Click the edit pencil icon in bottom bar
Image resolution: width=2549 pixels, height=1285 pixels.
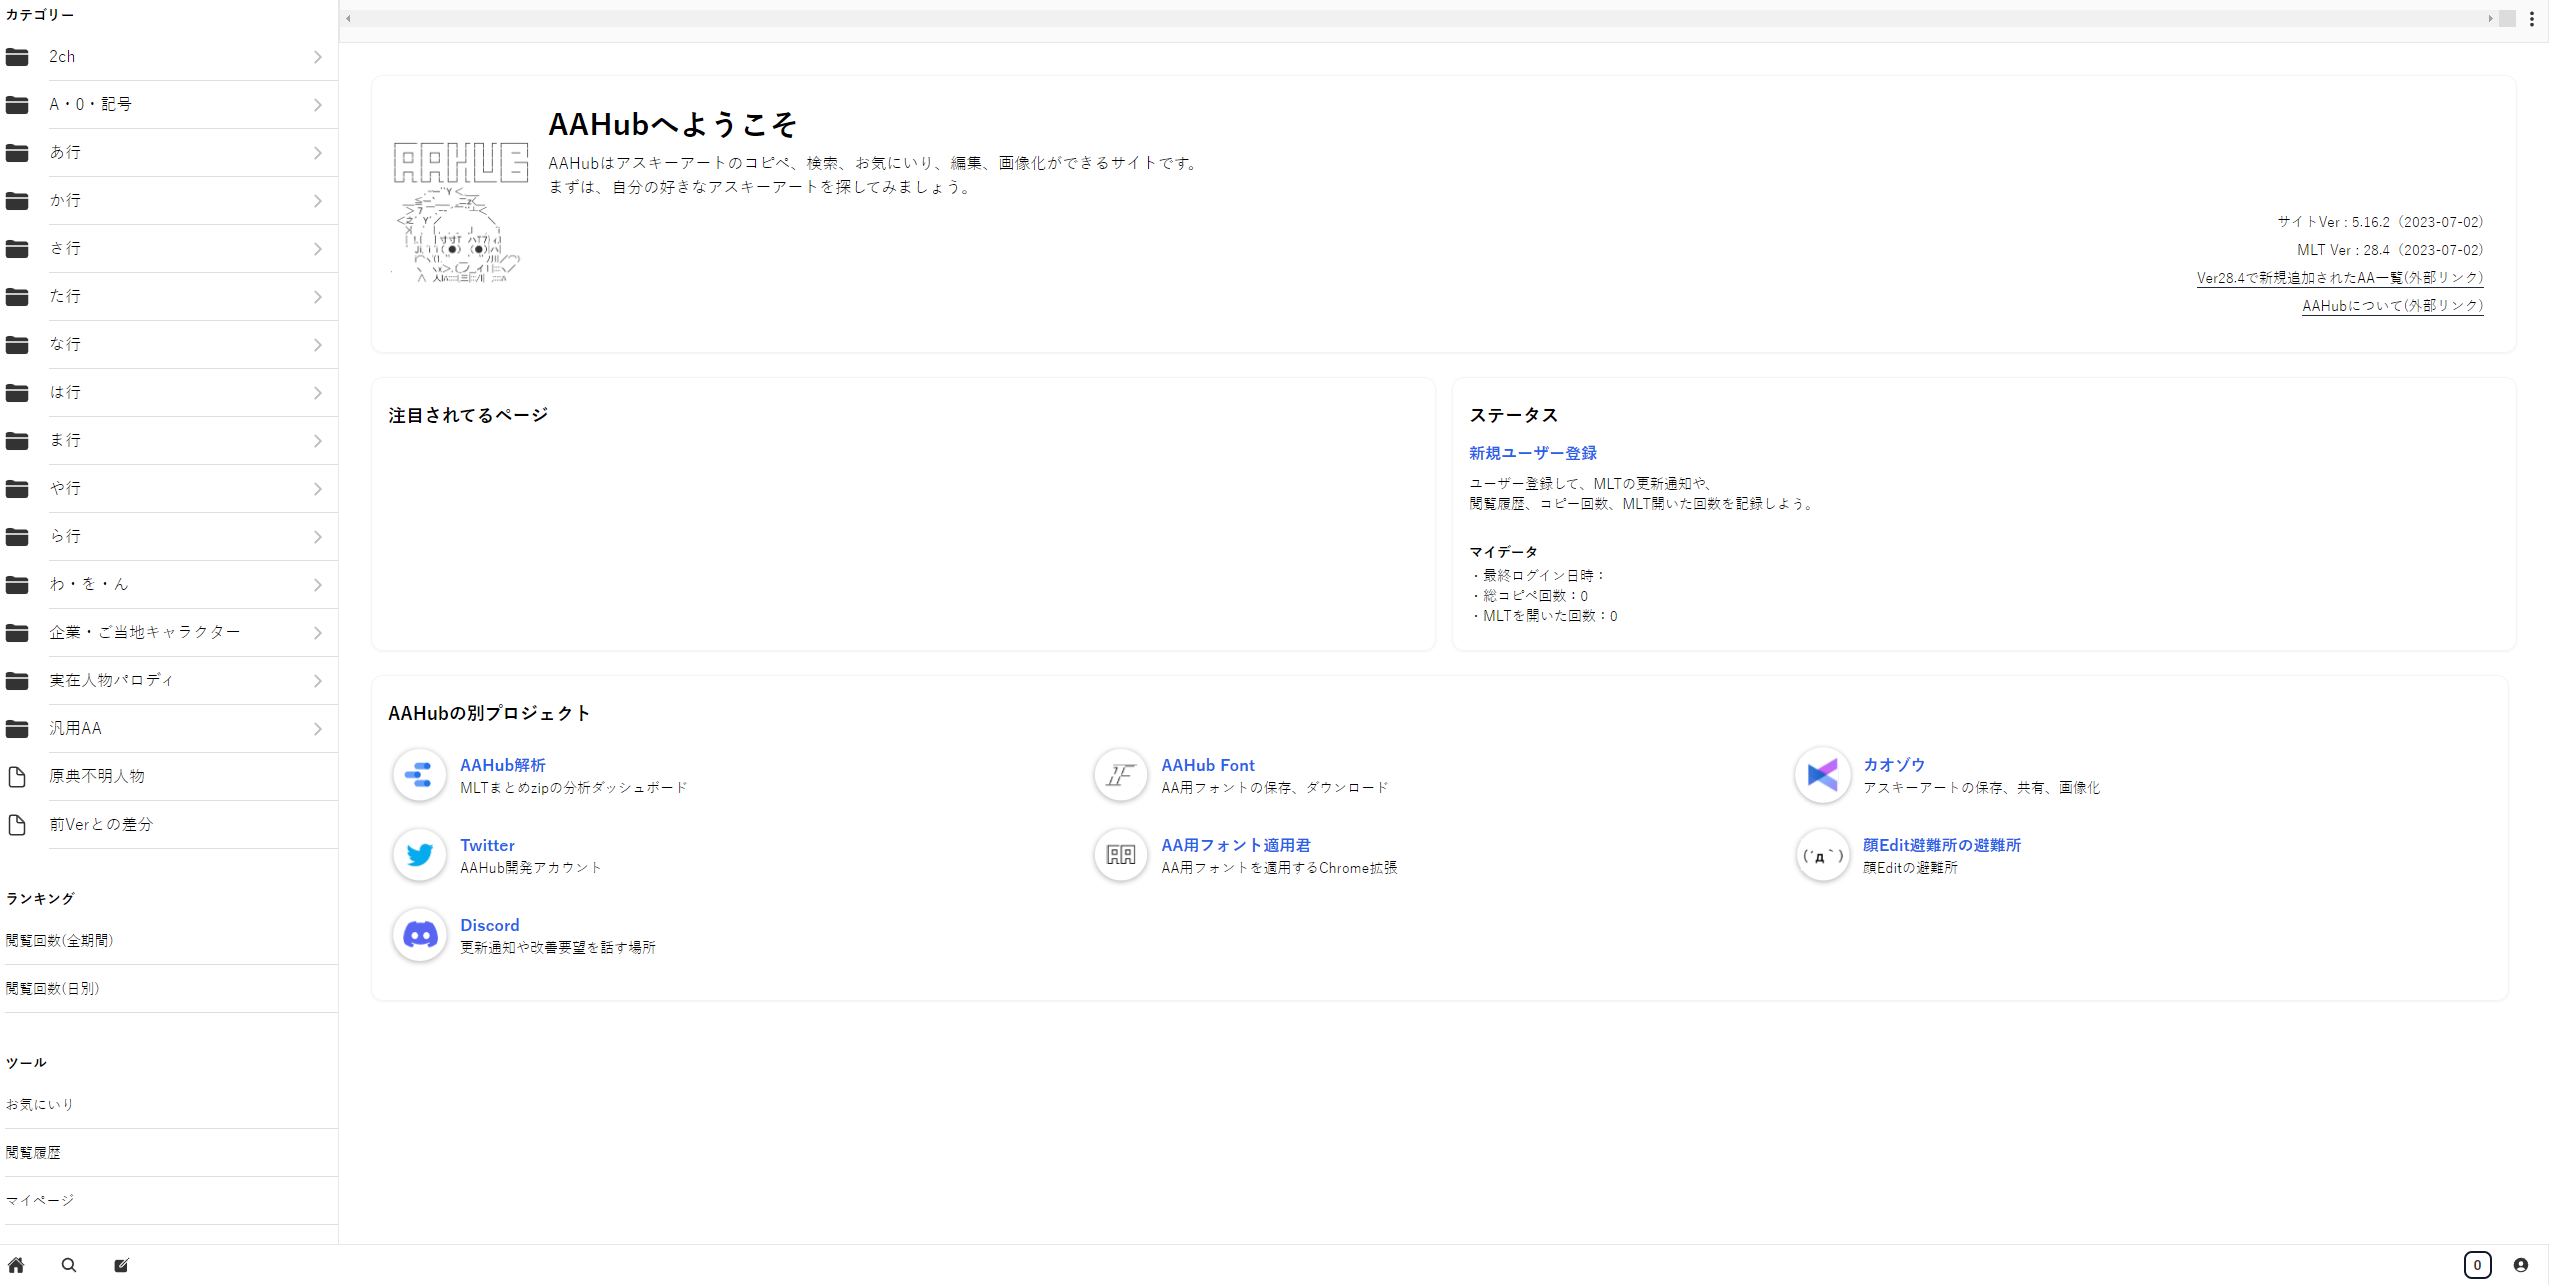pos(121,1265)
